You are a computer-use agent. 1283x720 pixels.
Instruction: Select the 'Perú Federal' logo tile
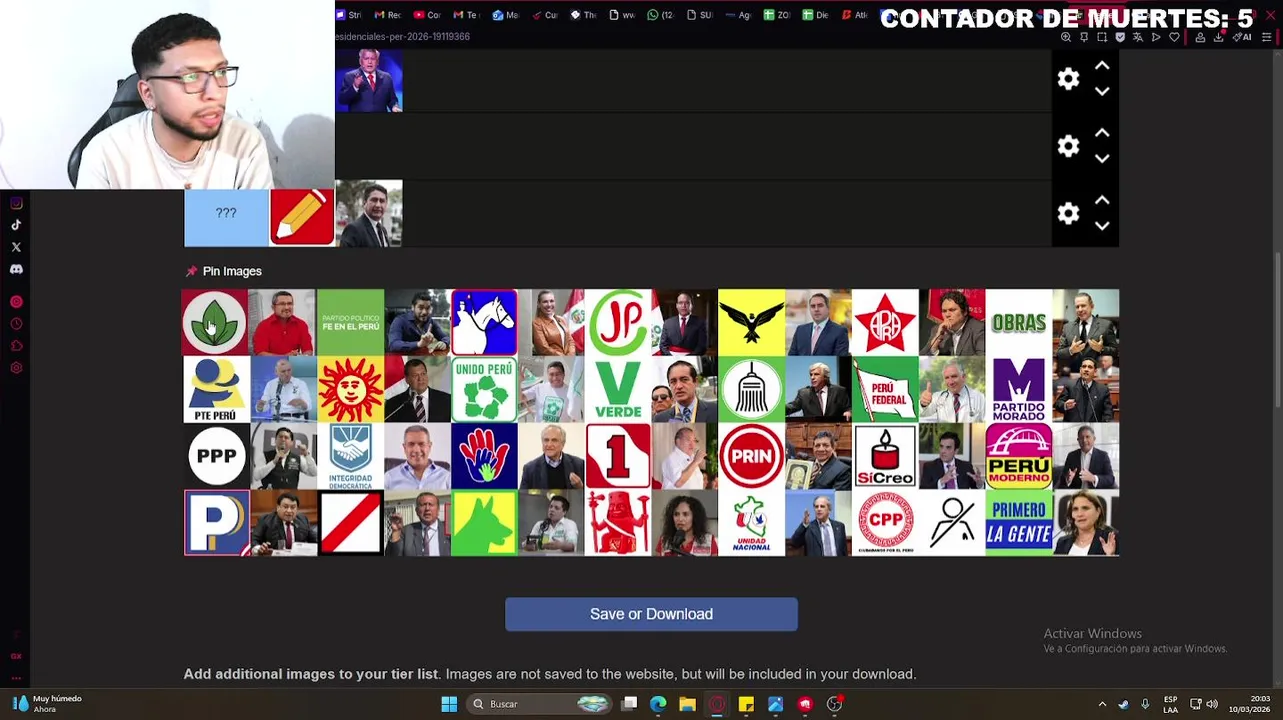coord(885,389)
